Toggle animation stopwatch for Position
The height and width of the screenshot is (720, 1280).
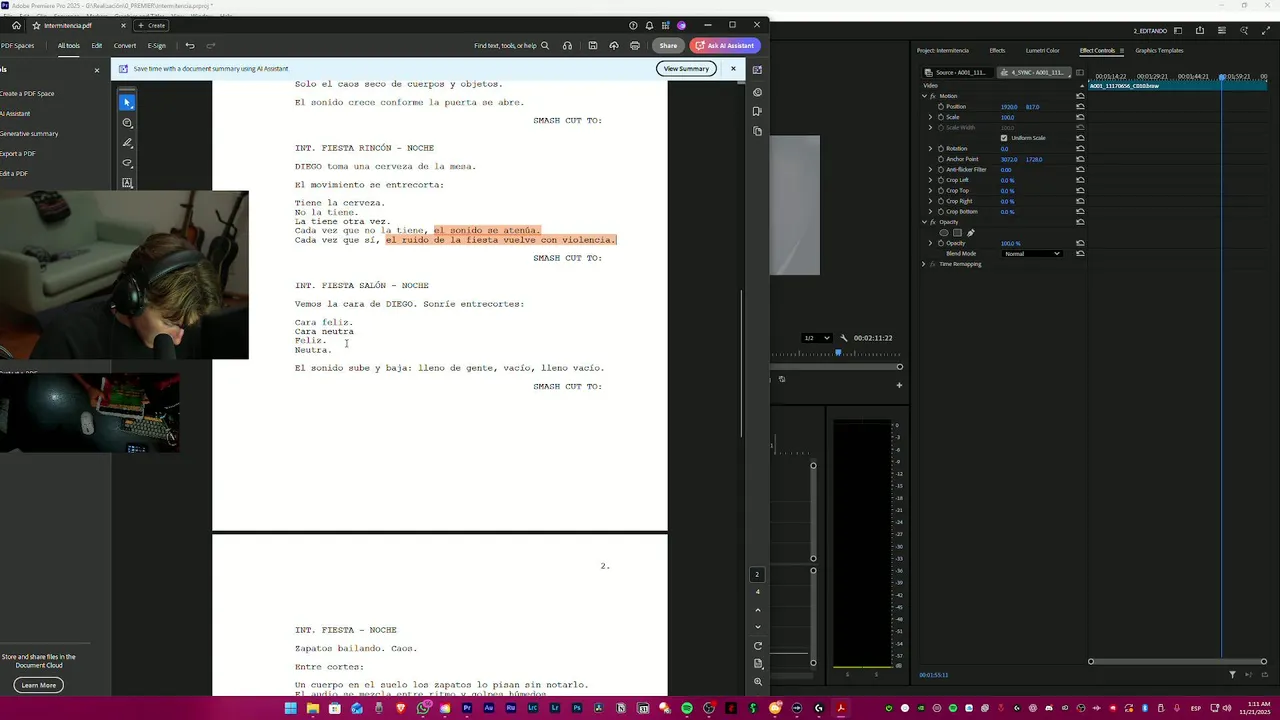coord(941,106)
